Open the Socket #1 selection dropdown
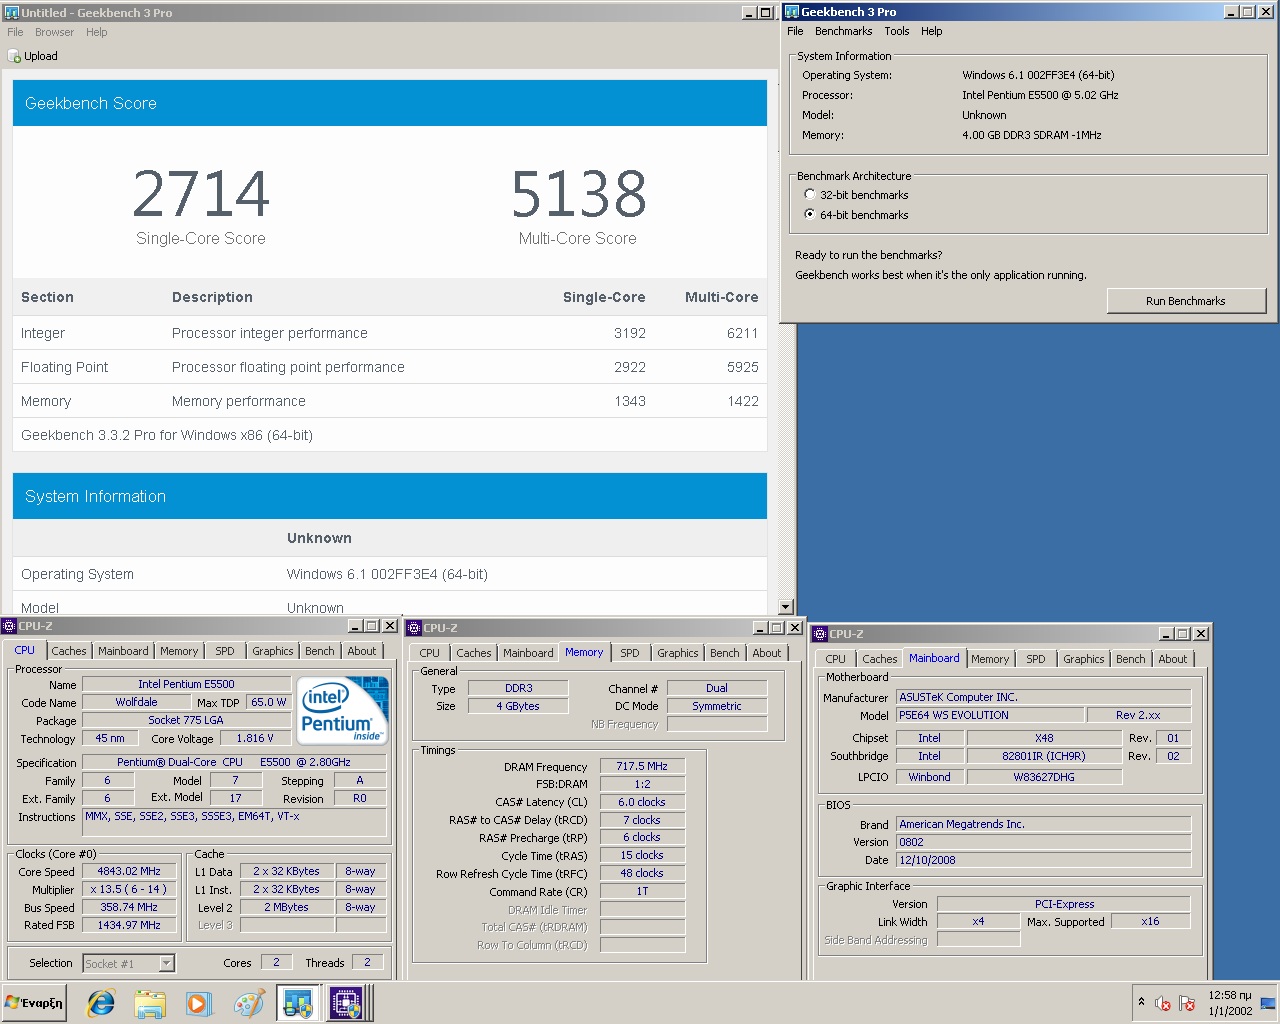1280x1024 pixels. (167, 964)
